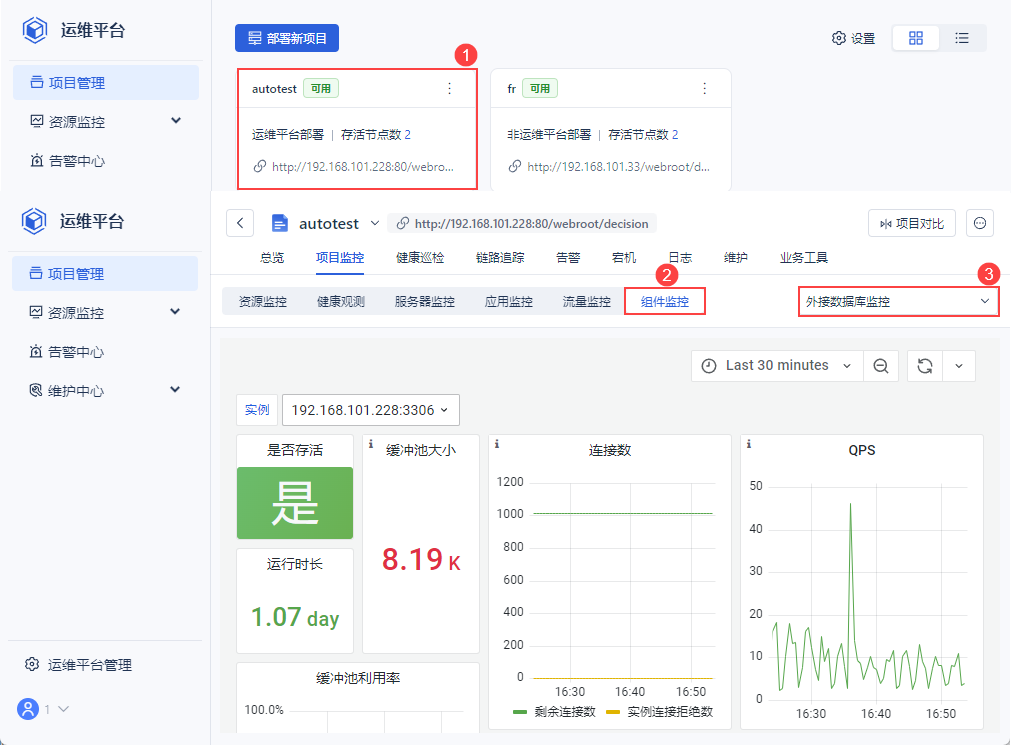
Task: Expand 资源监控 in the lower sidebar
Action: pyautogui.click(x=175, y=312)
